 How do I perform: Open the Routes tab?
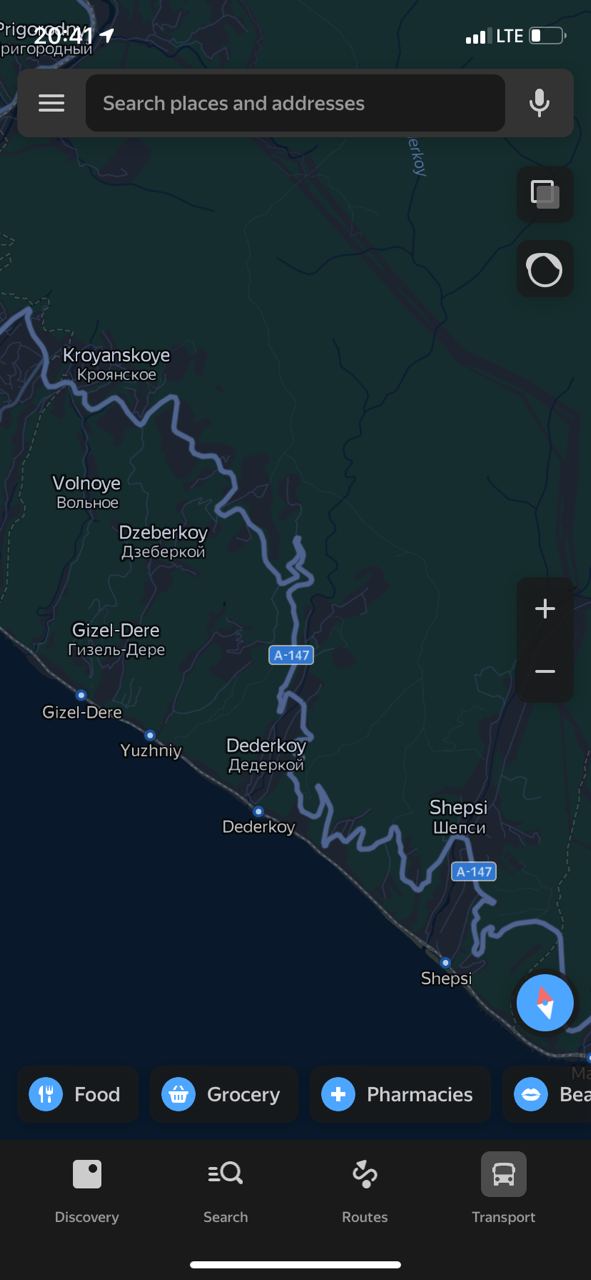(x=365, y=1190)
